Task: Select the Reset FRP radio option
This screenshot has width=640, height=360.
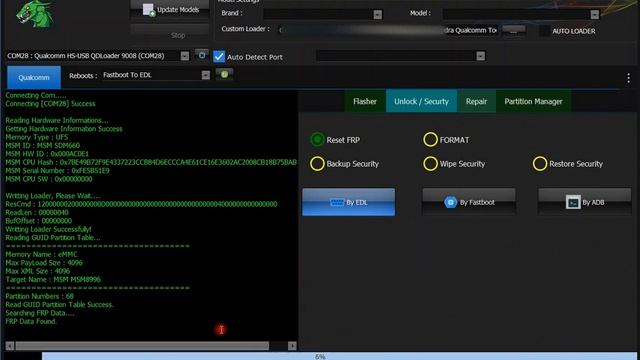Action: [317, 140]
